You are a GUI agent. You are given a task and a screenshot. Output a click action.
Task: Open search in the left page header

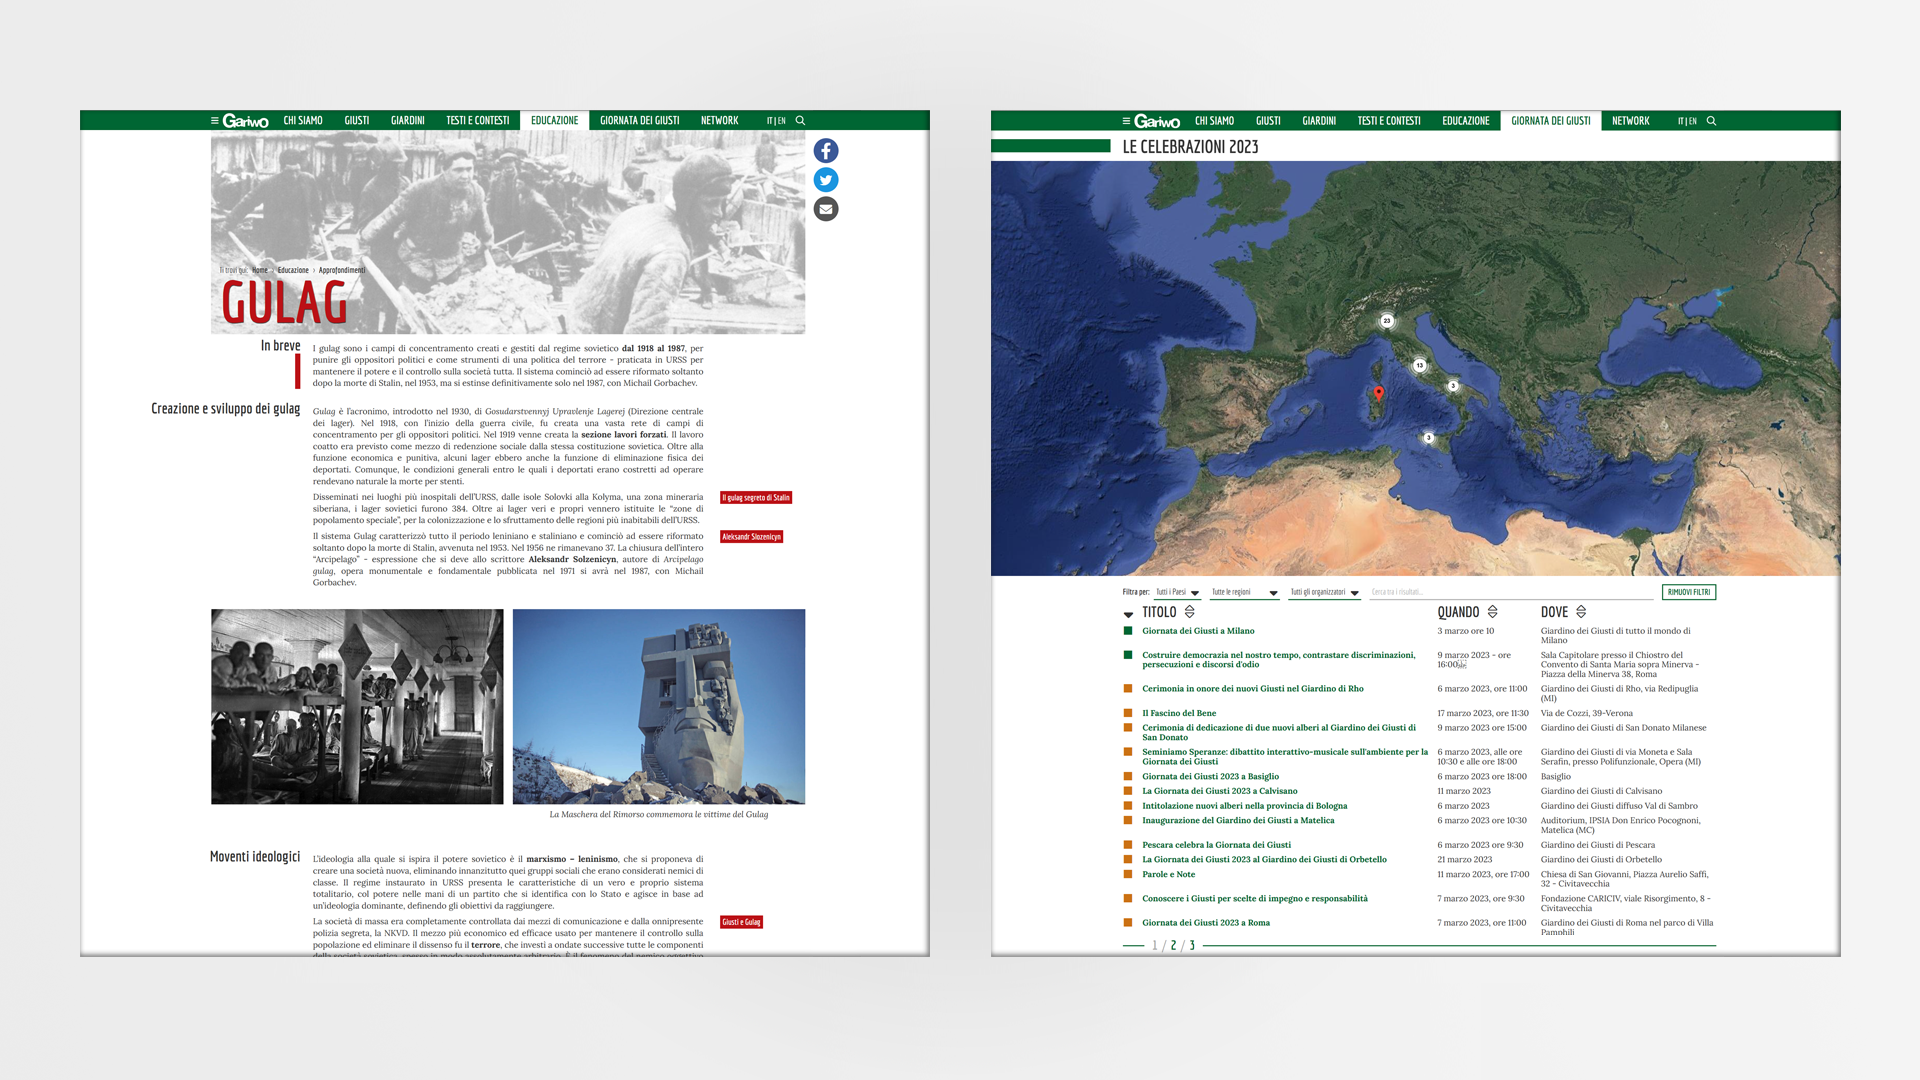click(800, 121)
